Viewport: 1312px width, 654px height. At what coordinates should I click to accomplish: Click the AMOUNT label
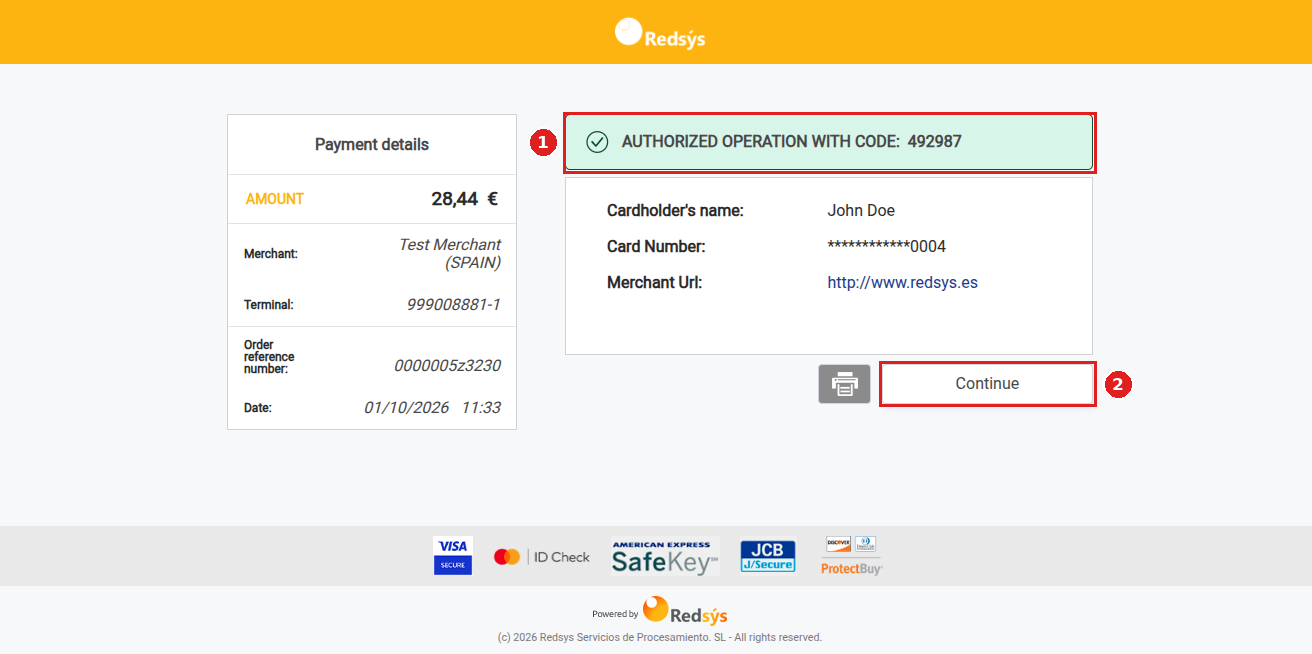[275, 199]
